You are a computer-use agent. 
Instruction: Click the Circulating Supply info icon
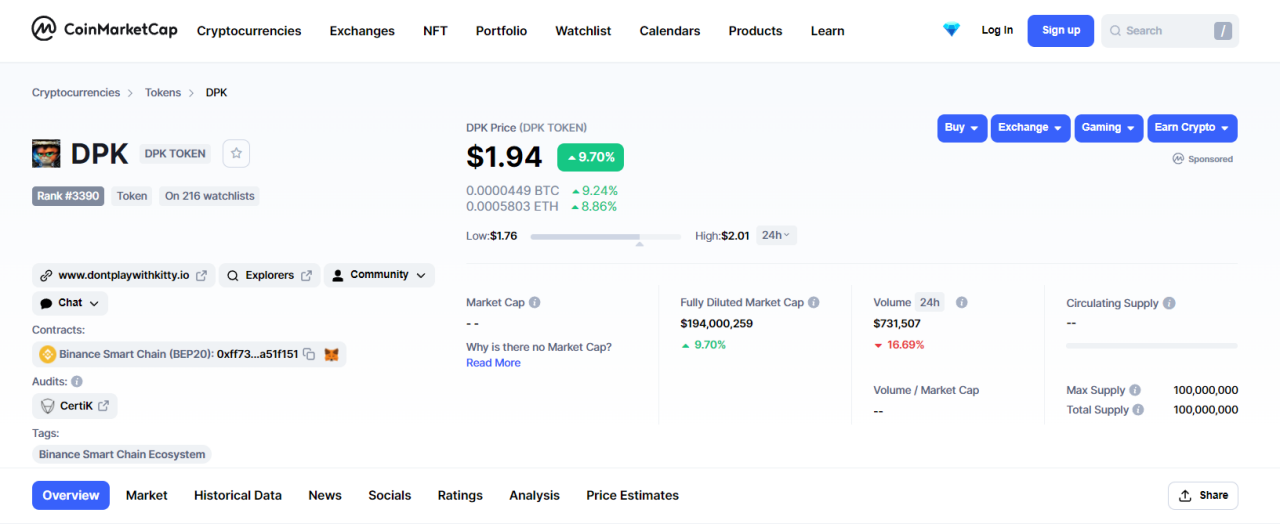1169,303
